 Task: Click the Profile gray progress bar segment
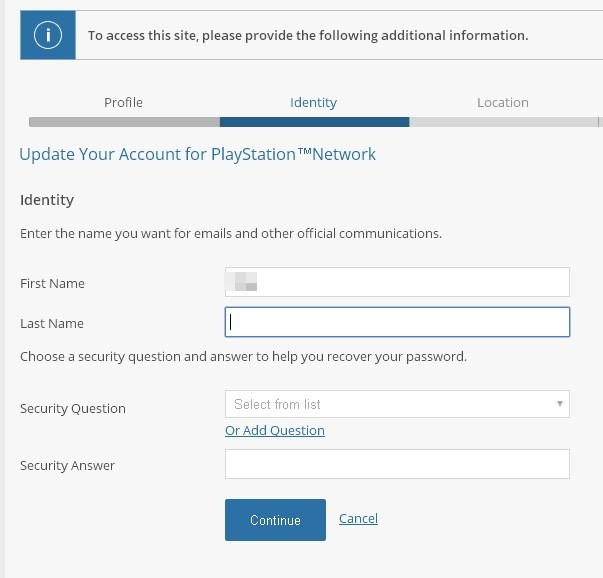[x=124, y=122]
